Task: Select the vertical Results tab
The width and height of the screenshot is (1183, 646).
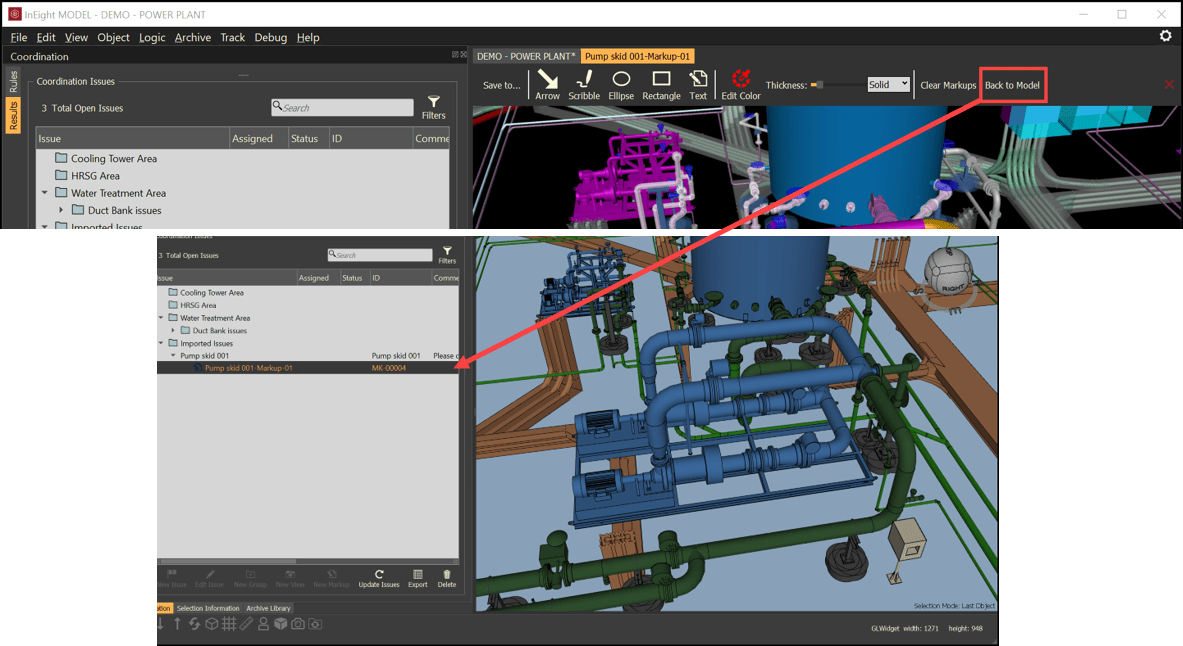Action: (13, 115)
